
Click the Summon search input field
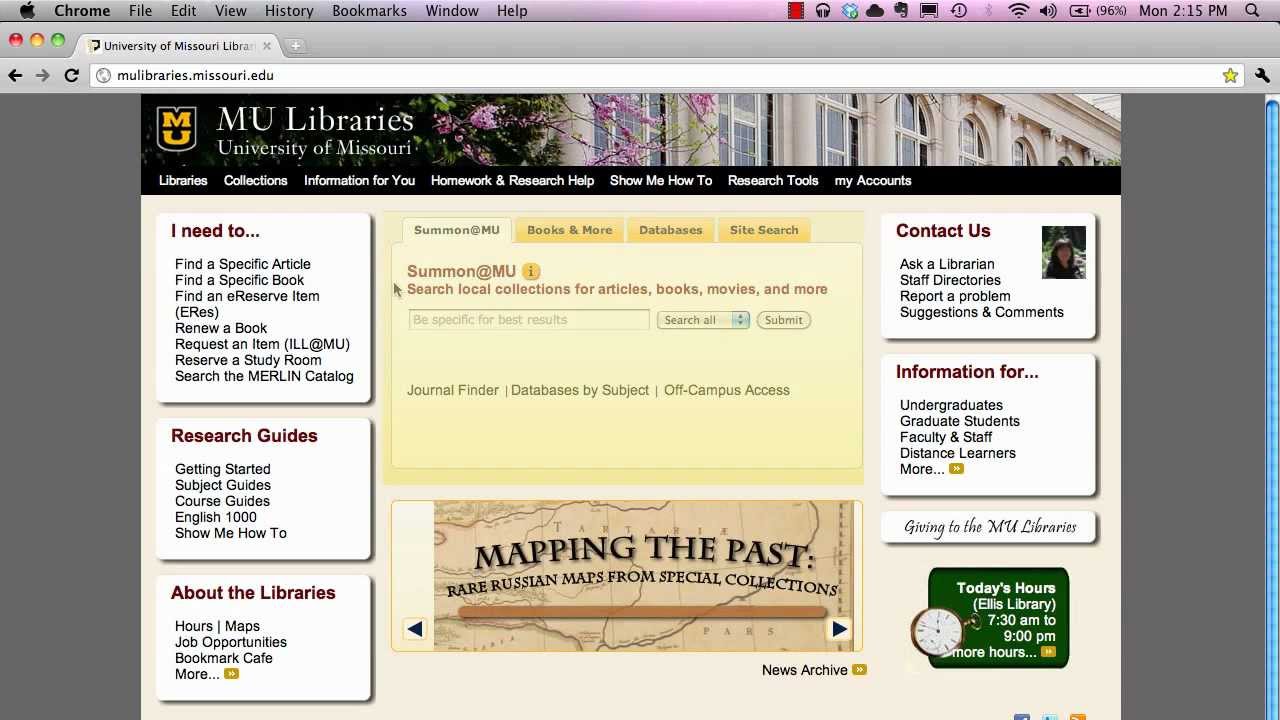(529, 320)
